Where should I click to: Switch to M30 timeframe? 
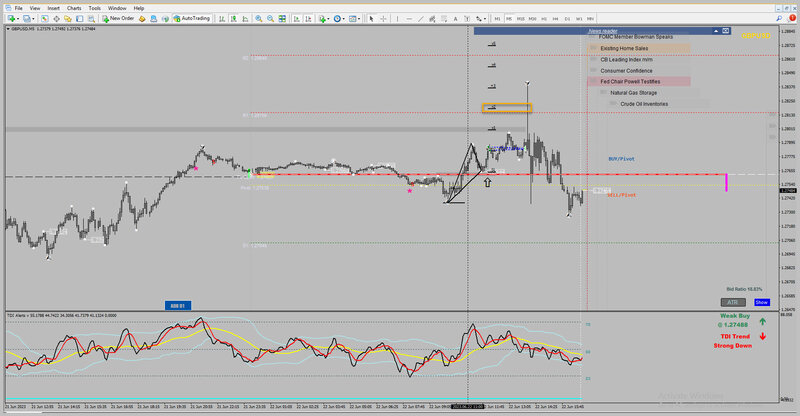tap(533, 18)
